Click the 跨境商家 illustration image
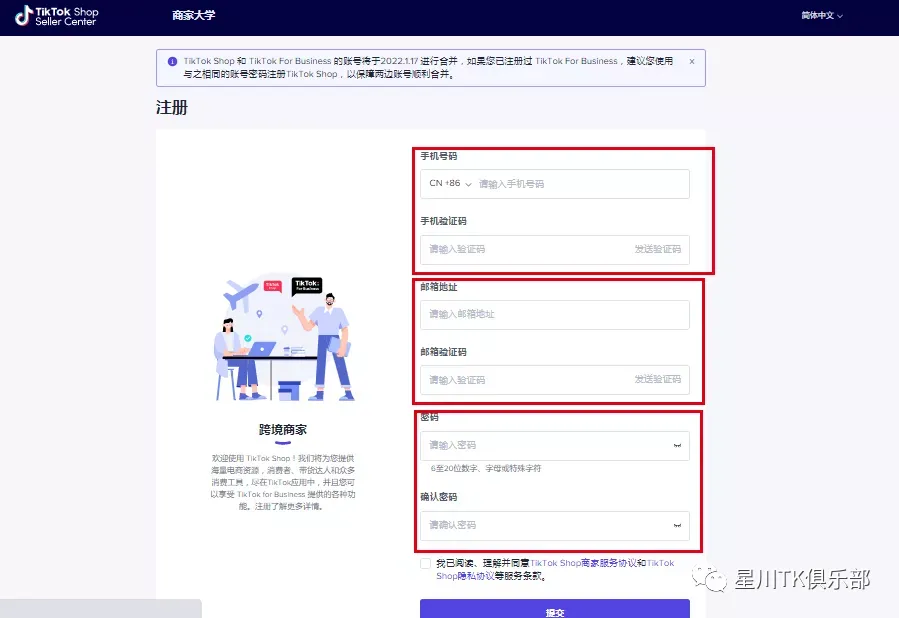The width and height of the screenshot is (899, 618). [284, 337]
